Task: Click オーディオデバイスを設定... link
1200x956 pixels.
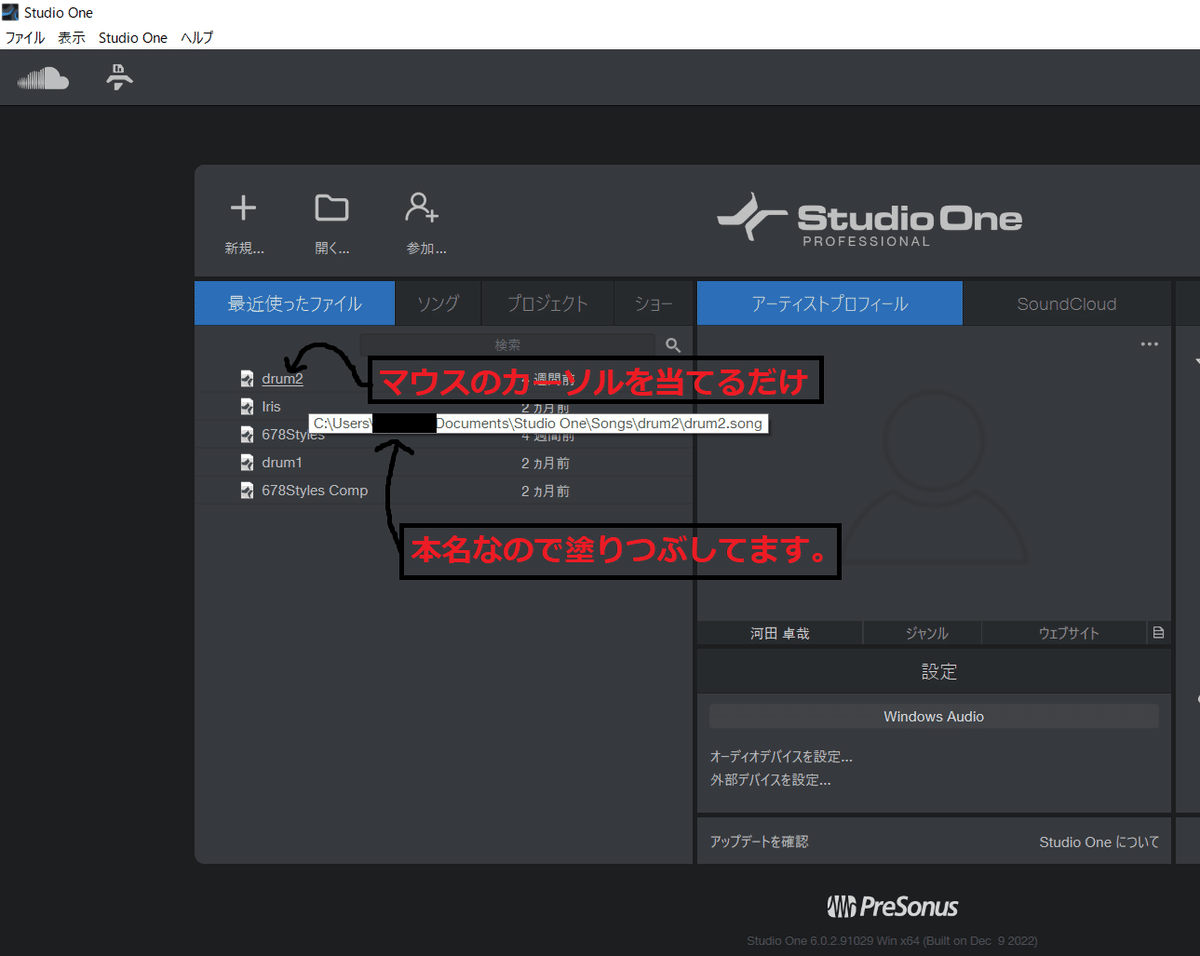Action: [x=781, y=757]
